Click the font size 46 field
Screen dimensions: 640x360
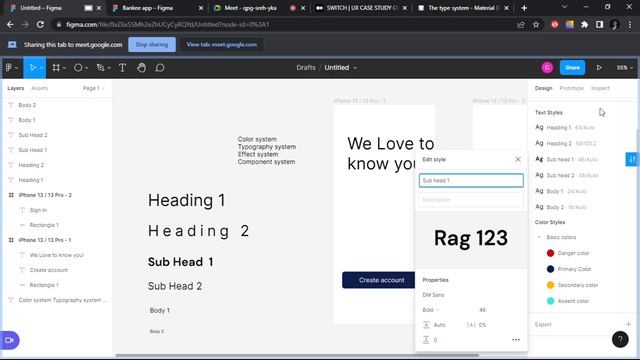click(482, 310)
